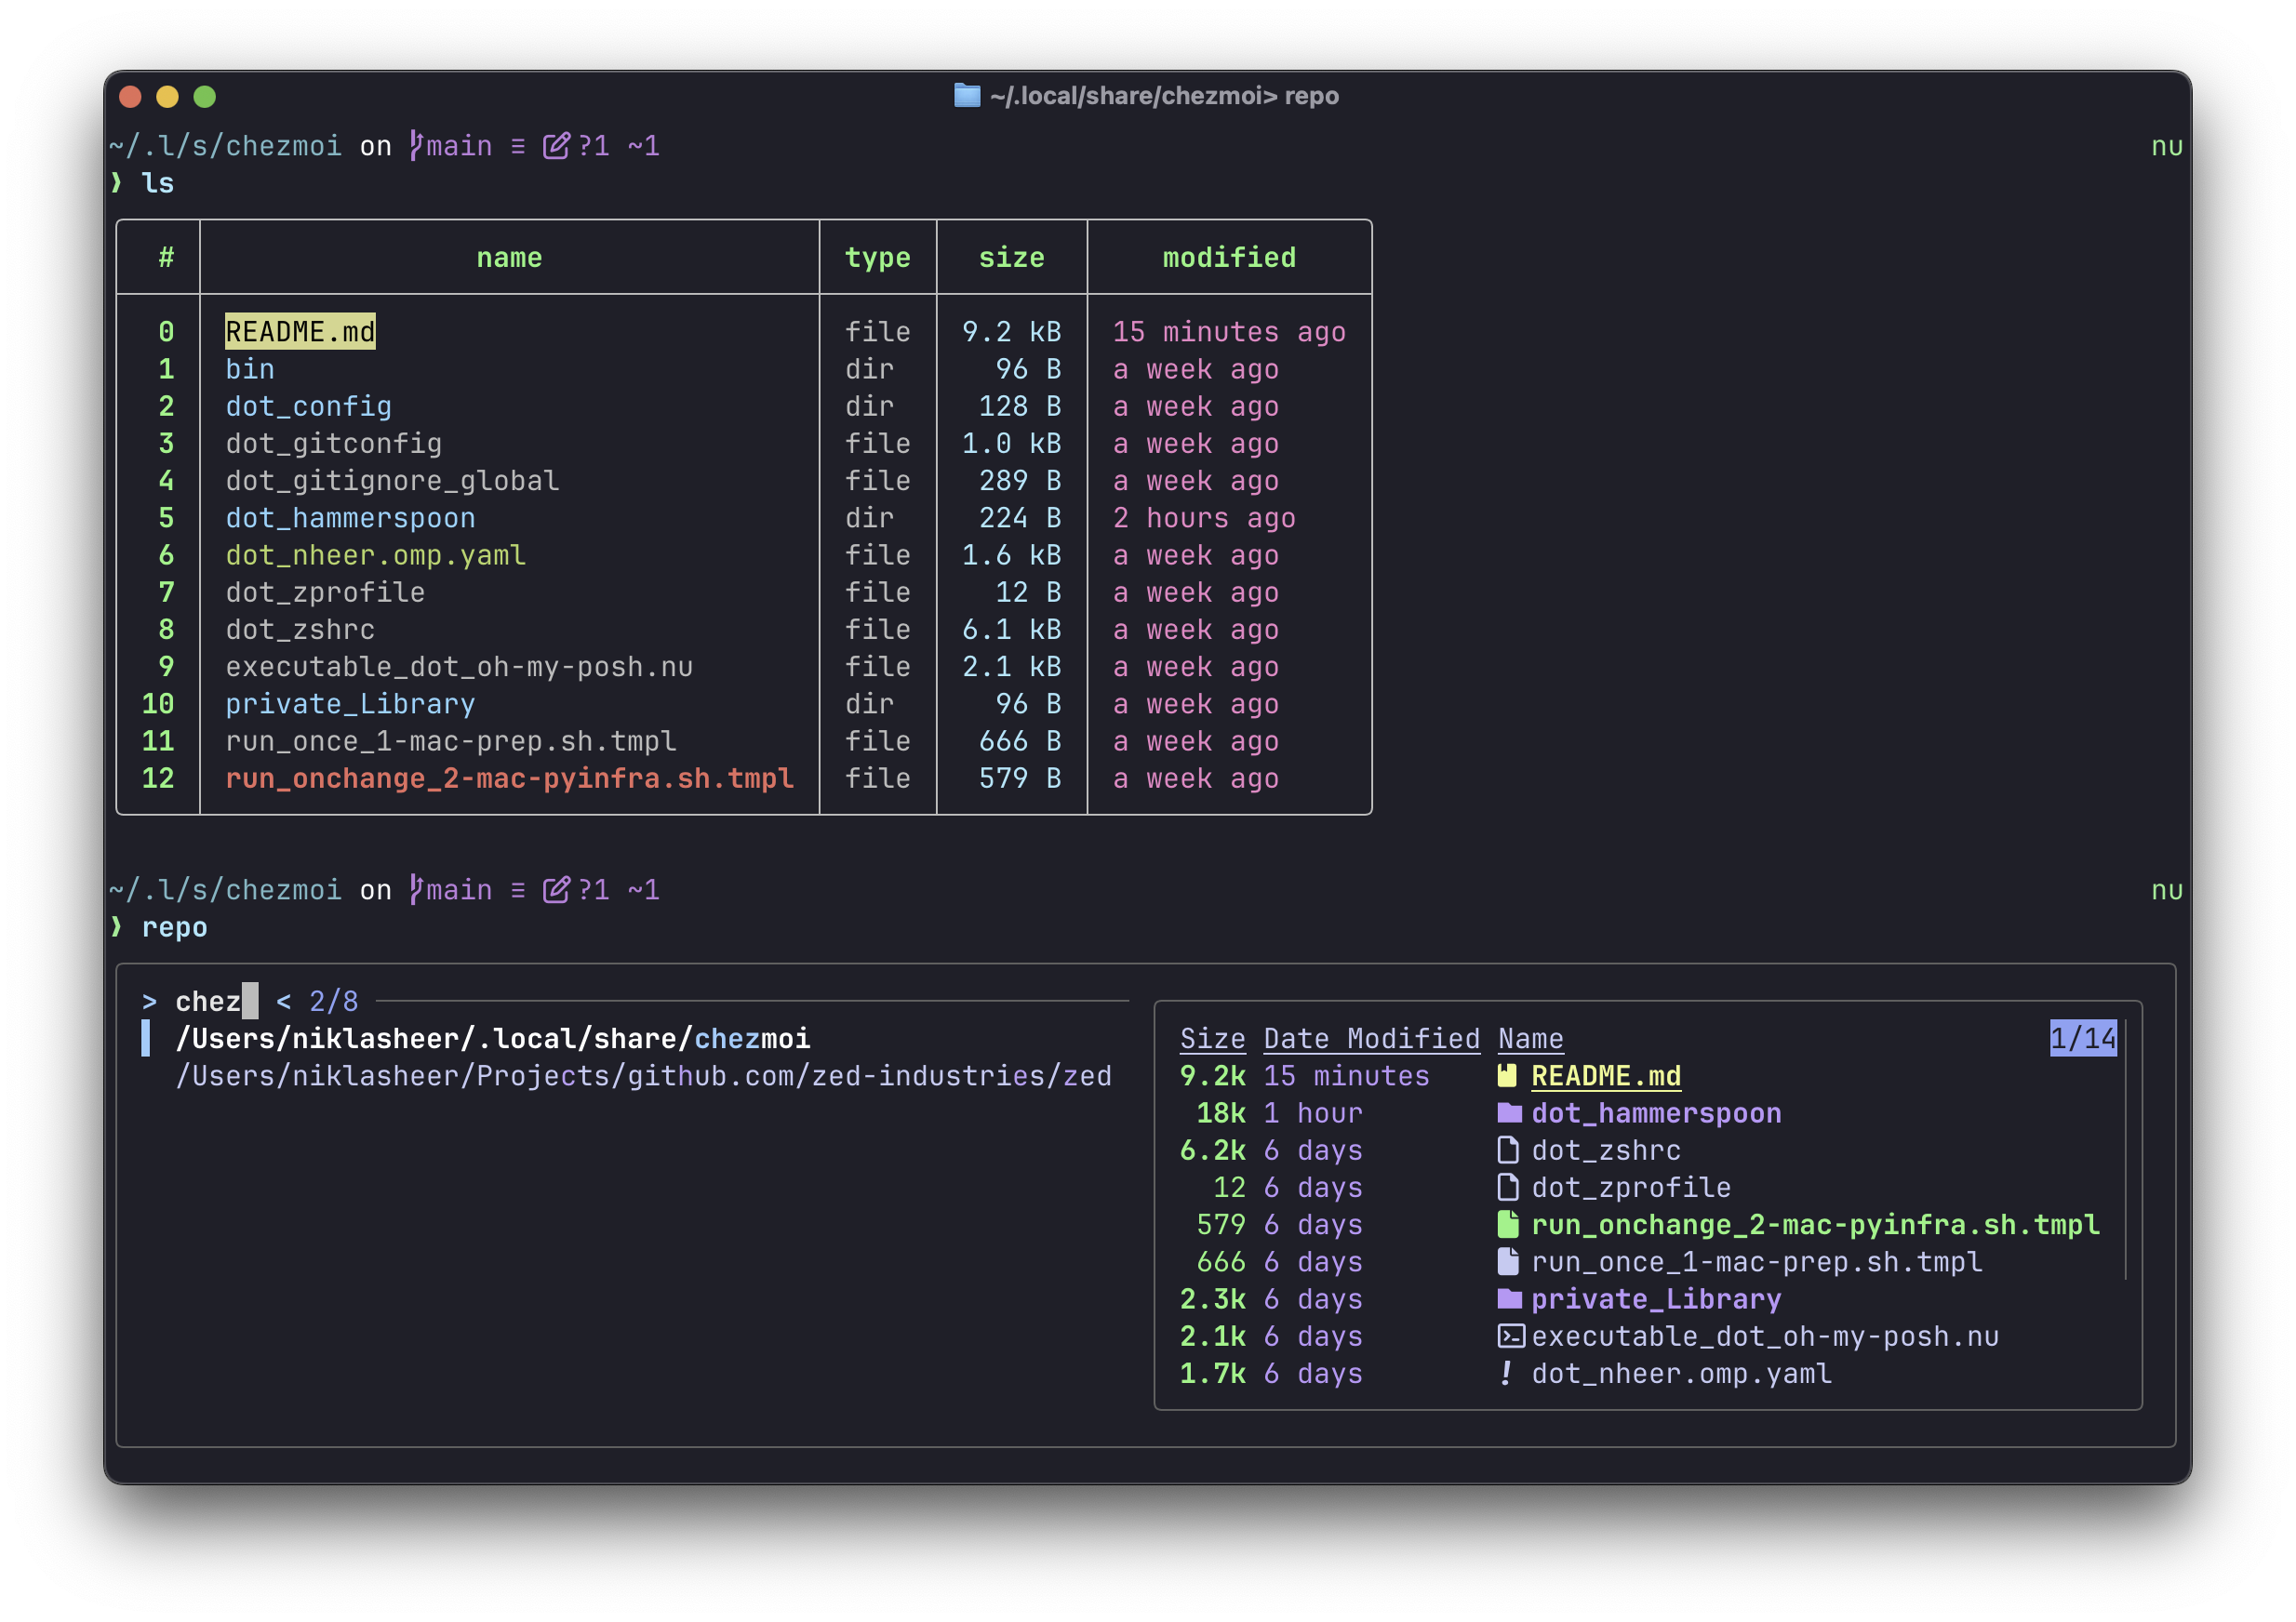Image resolution: width=2296 pixels, height=1622 pixels.
Task: Click the folder icon in the window title
Action: 967,95
